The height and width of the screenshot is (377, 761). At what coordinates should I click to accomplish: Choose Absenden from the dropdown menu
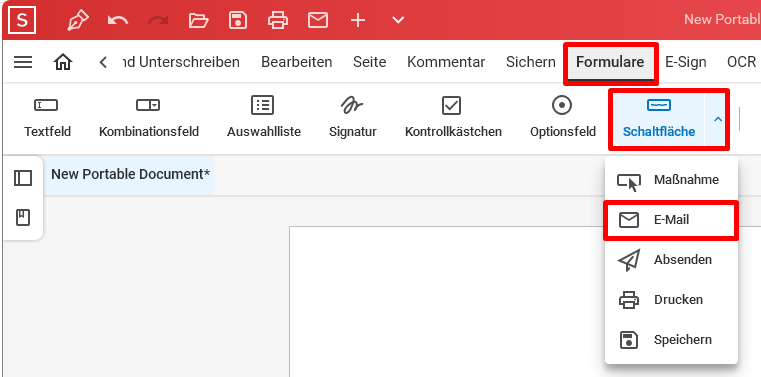(671, 260)
